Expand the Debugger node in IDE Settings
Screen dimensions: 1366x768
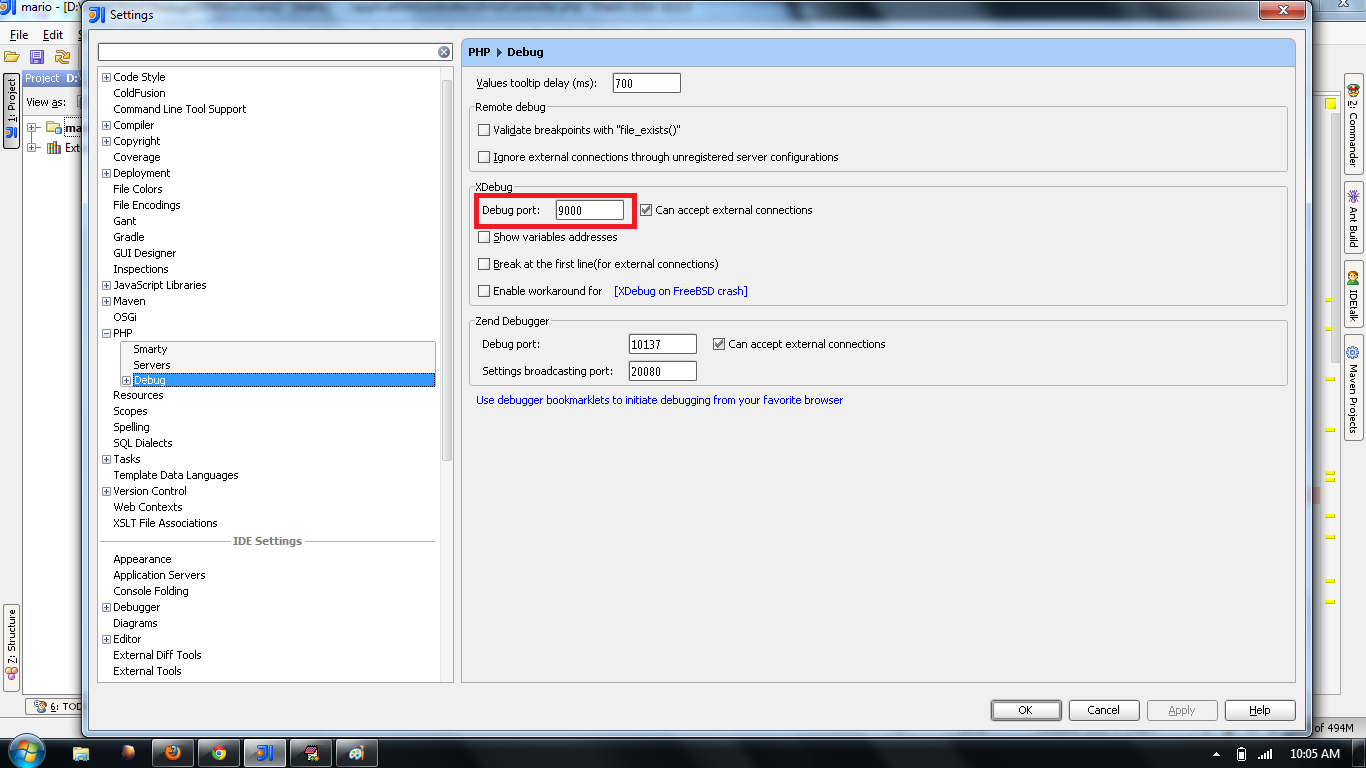coord(106,607)
